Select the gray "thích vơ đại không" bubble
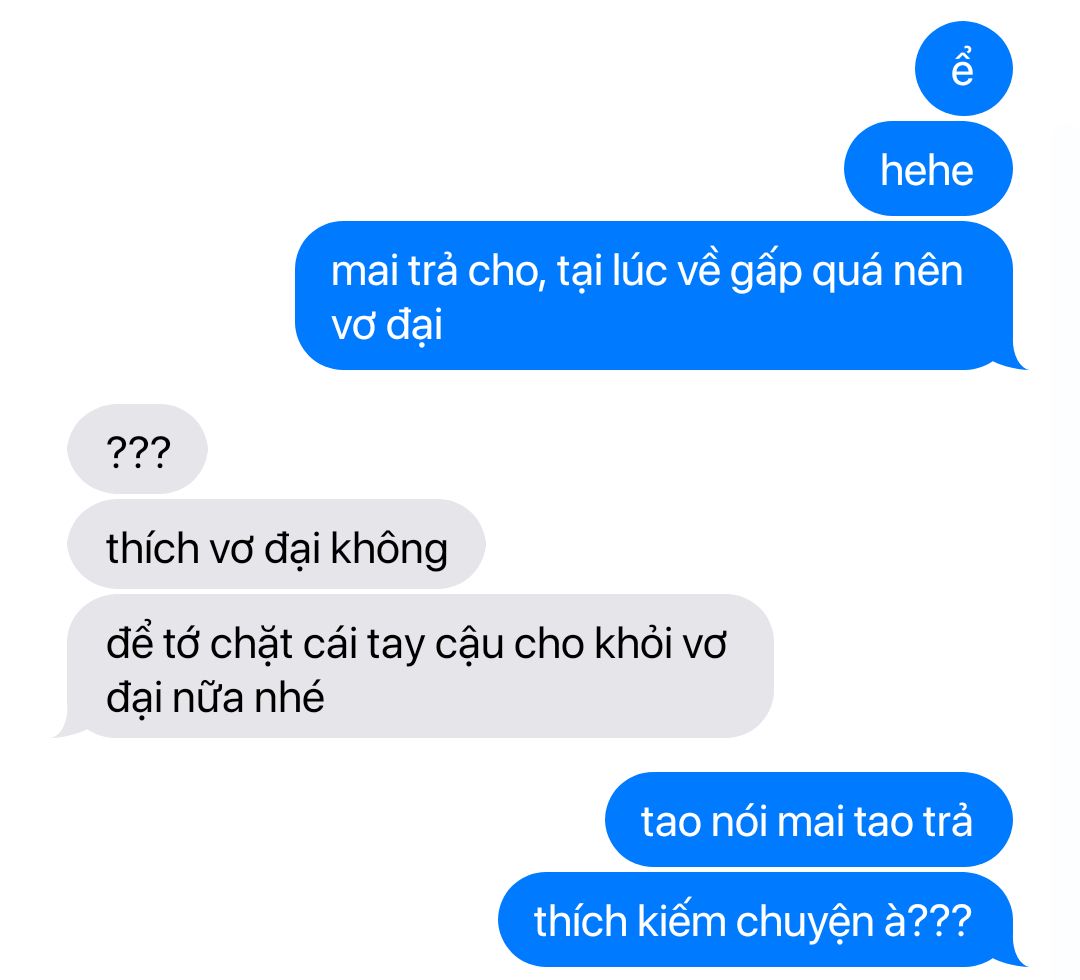The width and height of the screenshot is (1080, 980). pos(276,544)
